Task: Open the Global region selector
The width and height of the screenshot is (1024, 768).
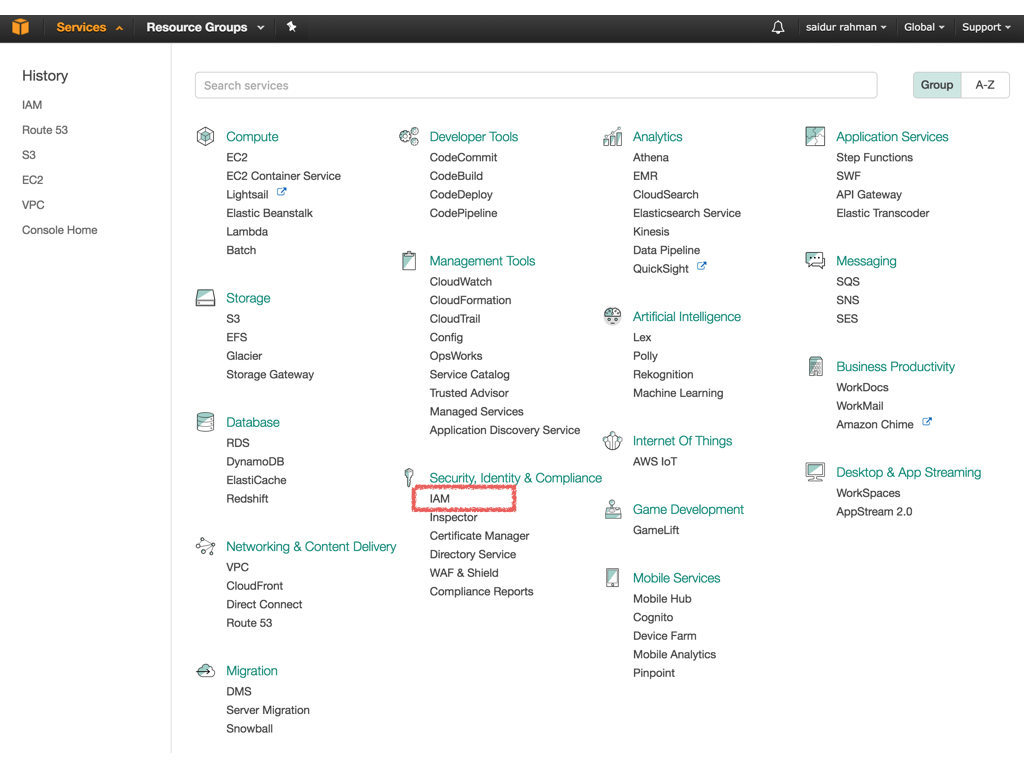Action: 923,27
